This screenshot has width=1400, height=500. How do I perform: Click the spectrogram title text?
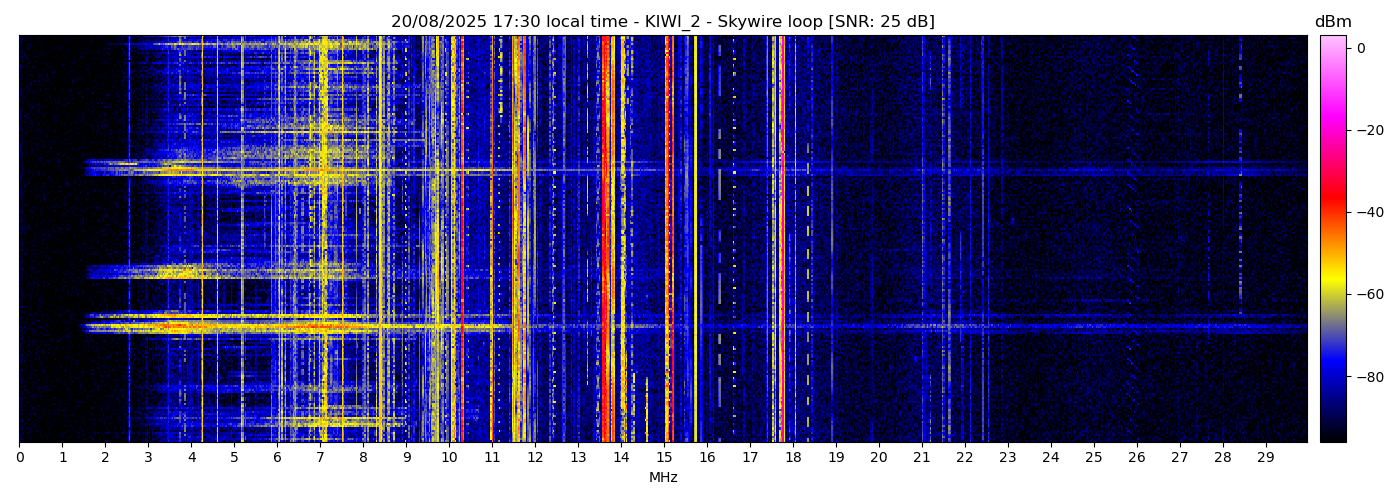click(x=662, y=22)
